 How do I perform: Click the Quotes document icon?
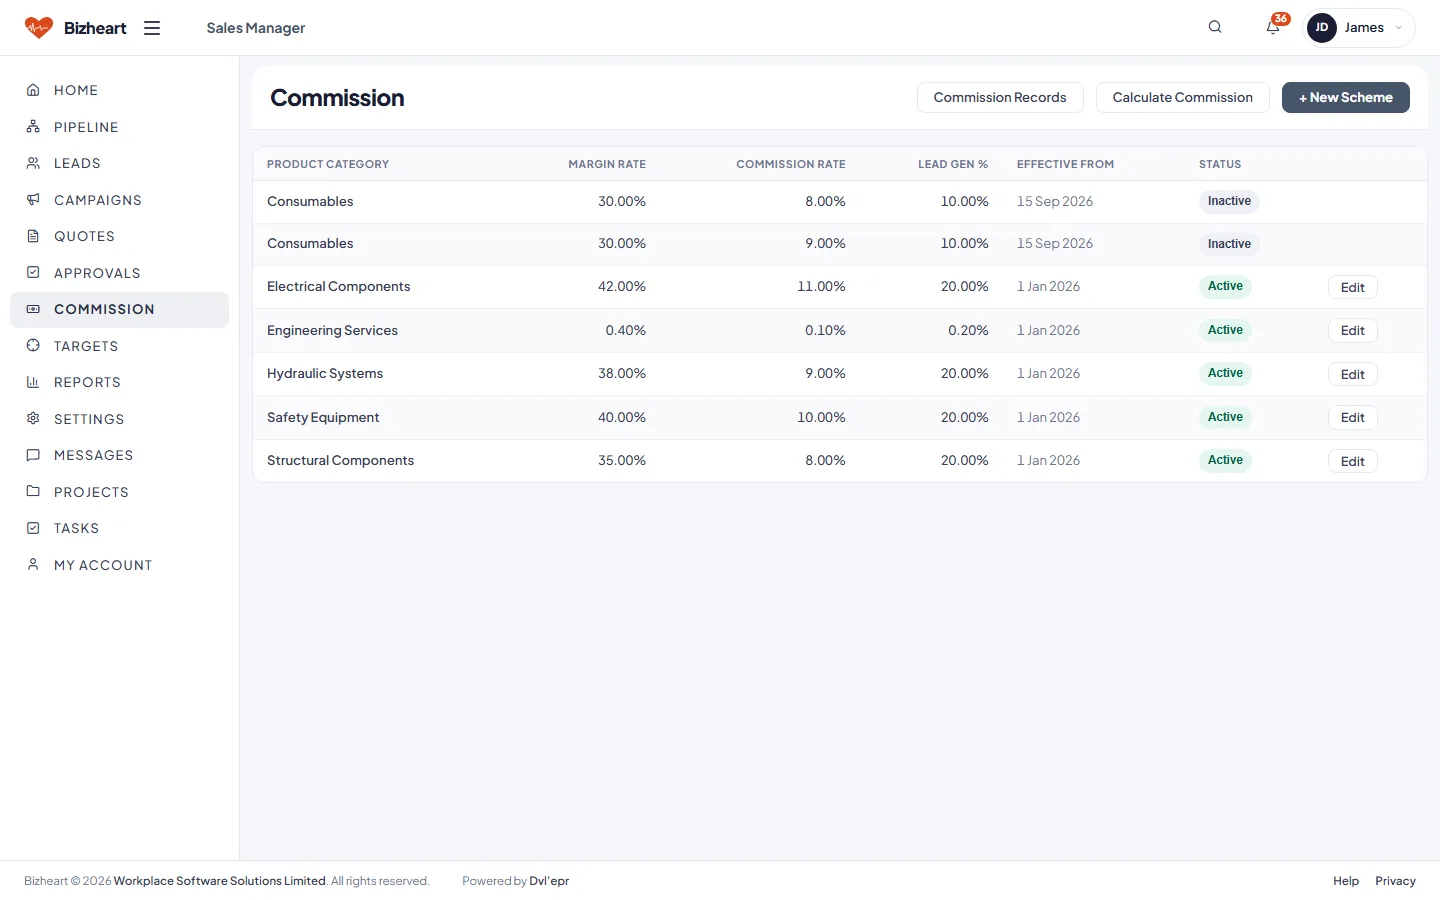pos(33,236)
